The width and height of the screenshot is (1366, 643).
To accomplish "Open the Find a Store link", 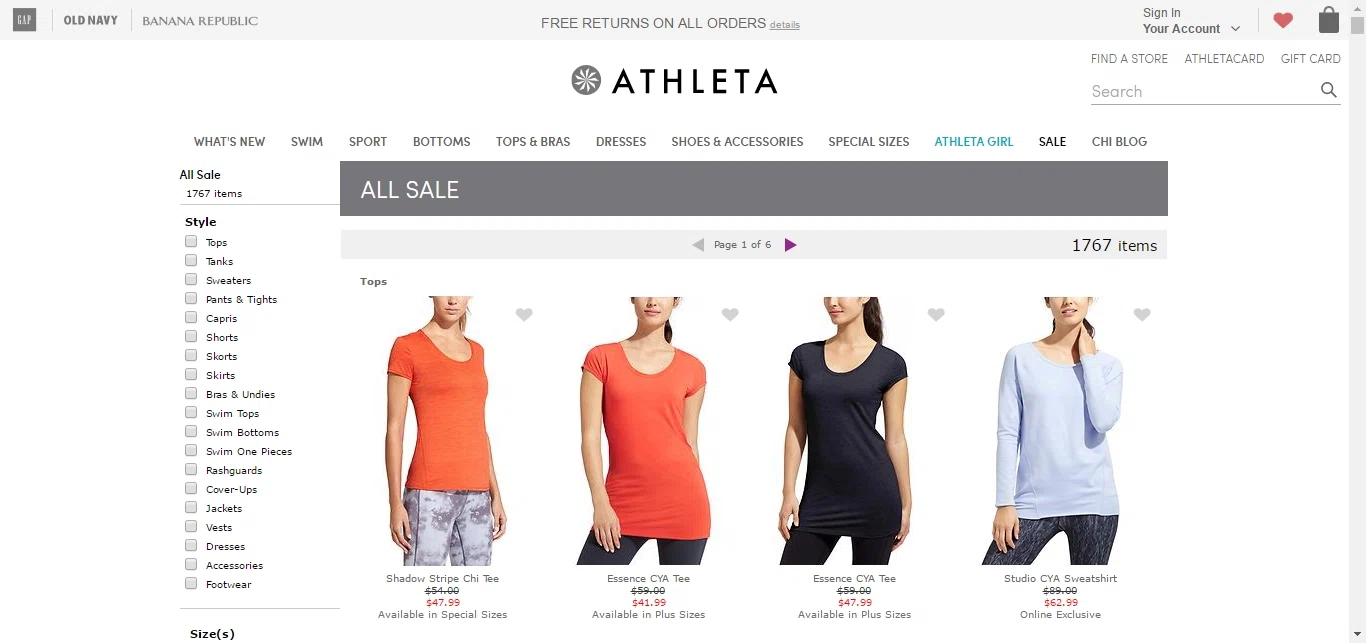I will coord(1129,59).
